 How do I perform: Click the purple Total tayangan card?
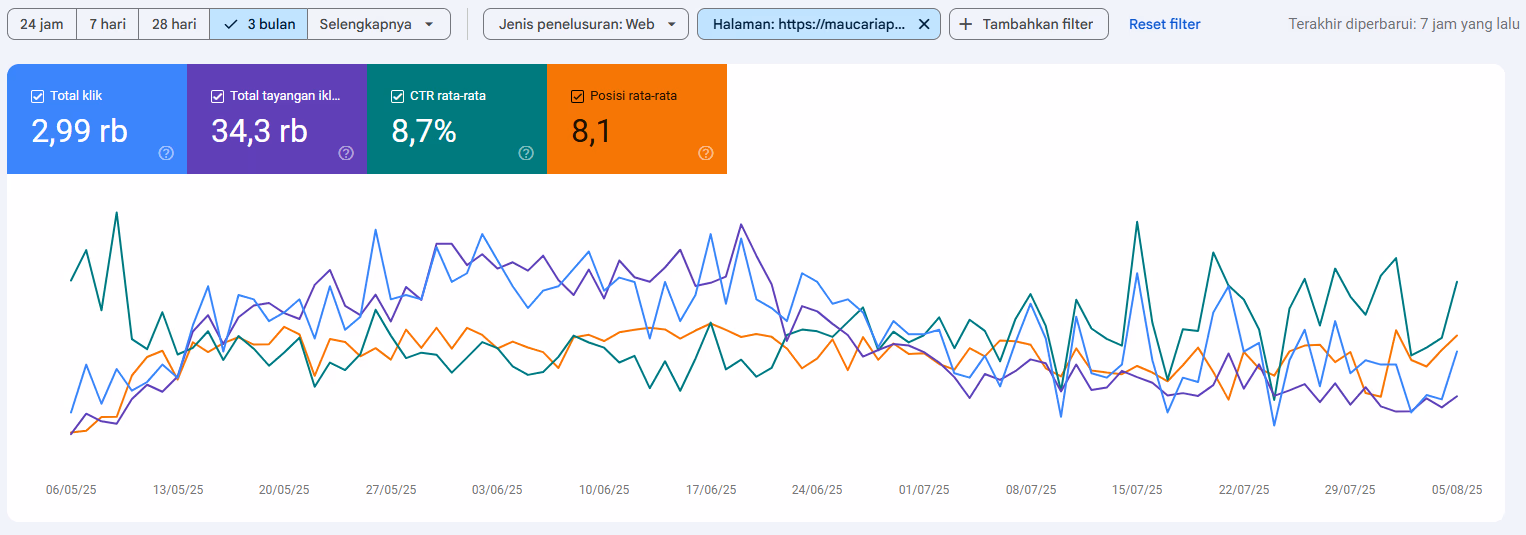[x=277, y=119]
